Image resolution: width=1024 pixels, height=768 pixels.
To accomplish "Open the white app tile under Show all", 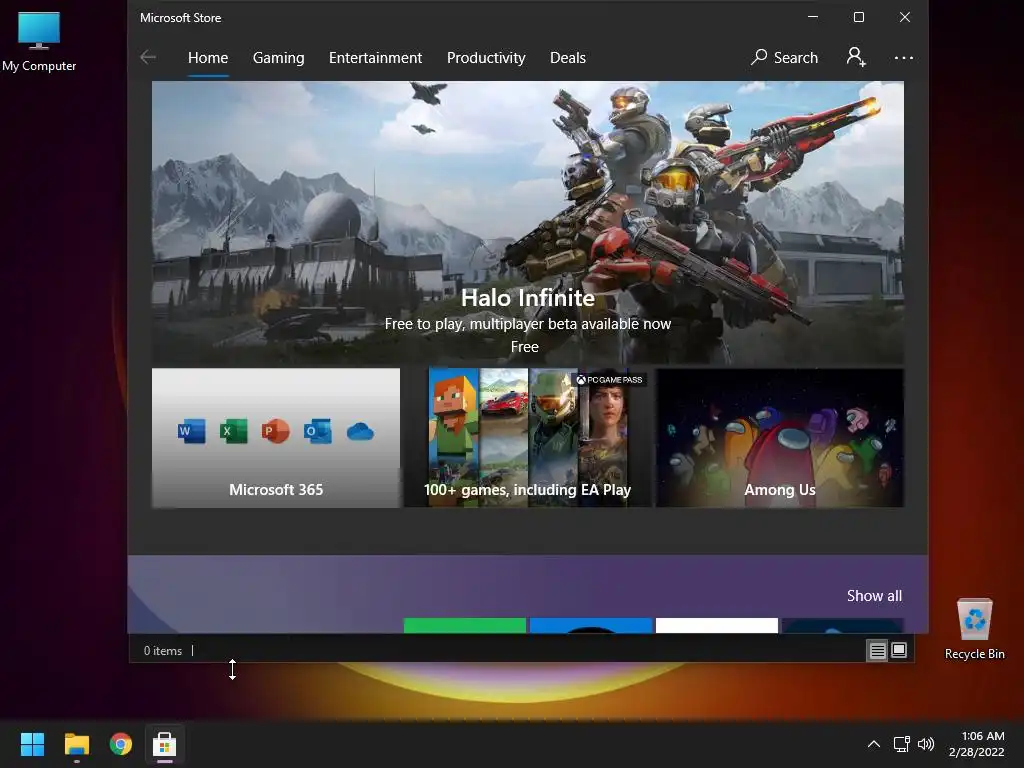I will [716, 625].
